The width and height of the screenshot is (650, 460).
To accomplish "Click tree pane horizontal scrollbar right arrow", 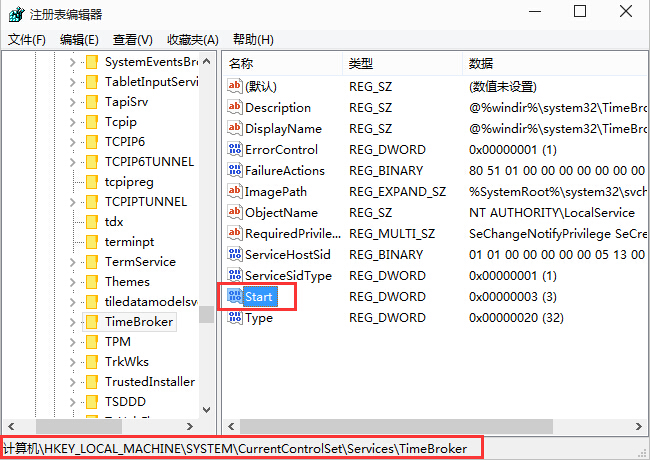I will click(189, 426).
